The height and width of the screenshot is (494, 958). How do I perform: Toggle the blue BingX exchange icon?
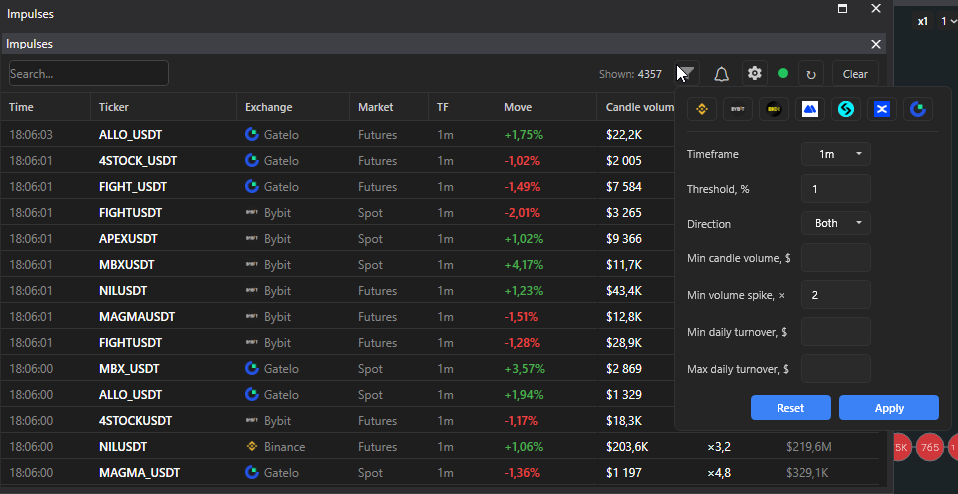tap(882, 109)
